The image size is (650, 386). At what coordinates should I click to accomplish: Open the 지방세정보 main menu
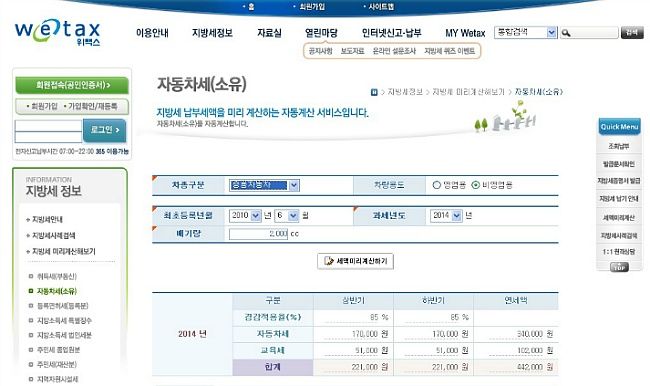click(x=212, y=33)
